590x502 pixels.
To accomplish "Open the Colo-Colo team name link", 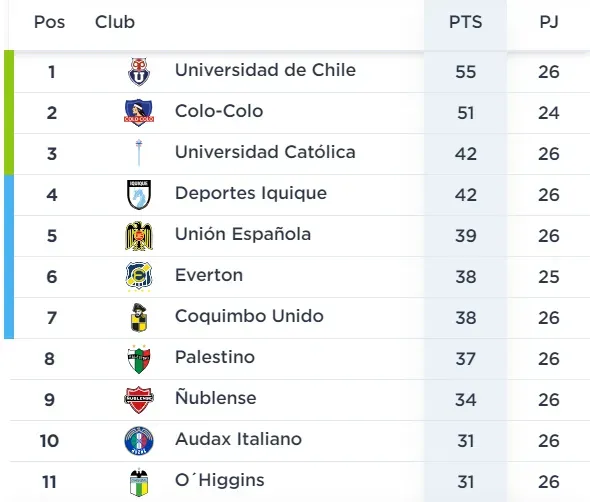I will (219, 111).
